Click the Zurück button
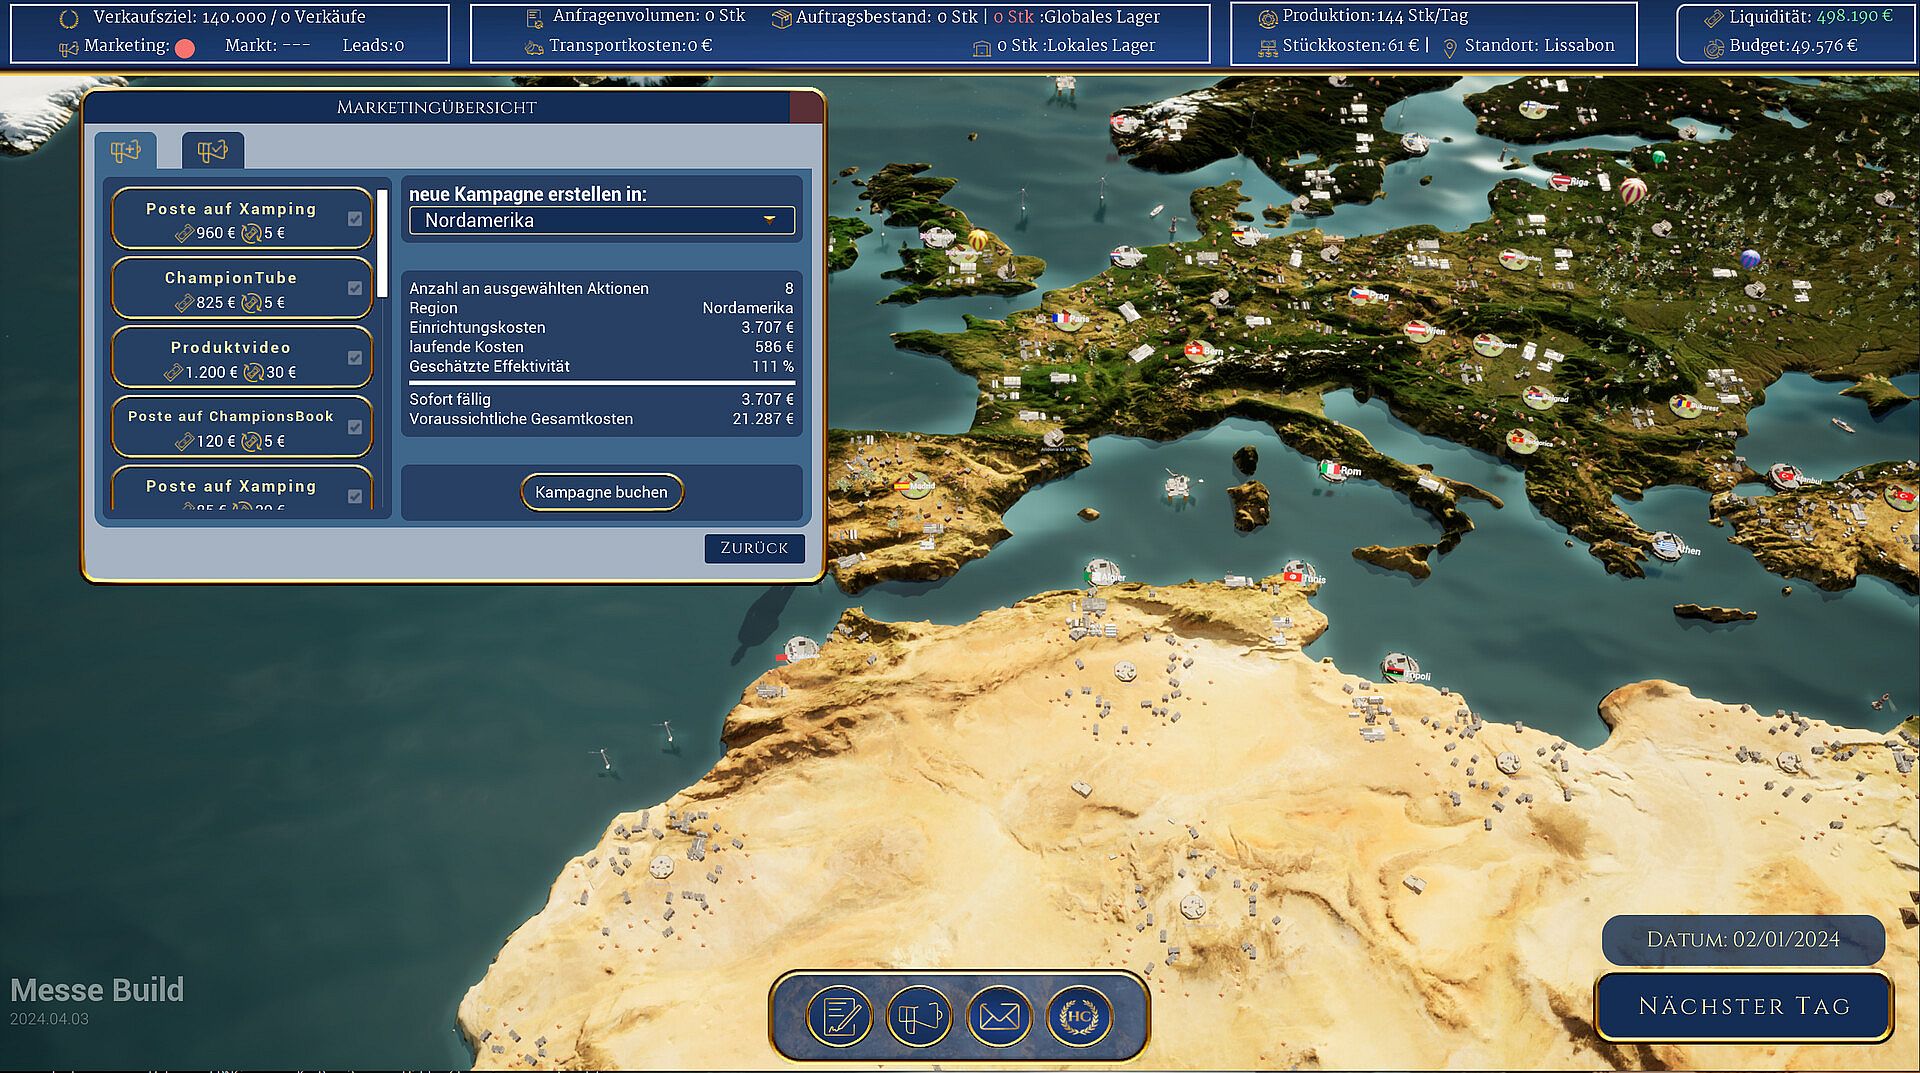The image size is (1920, 1073). coord(754,548)
